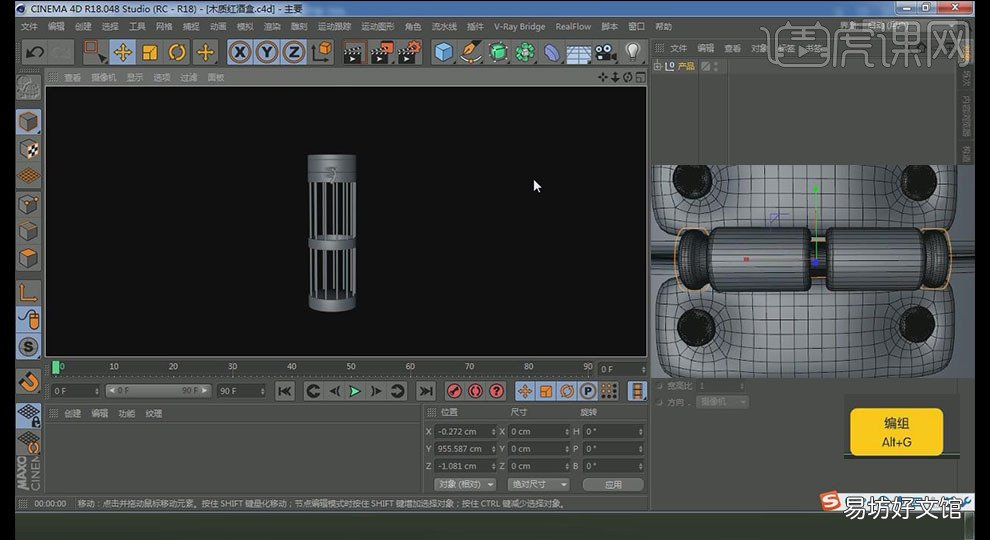Open the V-Ray Bridge menu
This screenshot has height=540, width=990.
pyautogui.click(x=519, y=27)
